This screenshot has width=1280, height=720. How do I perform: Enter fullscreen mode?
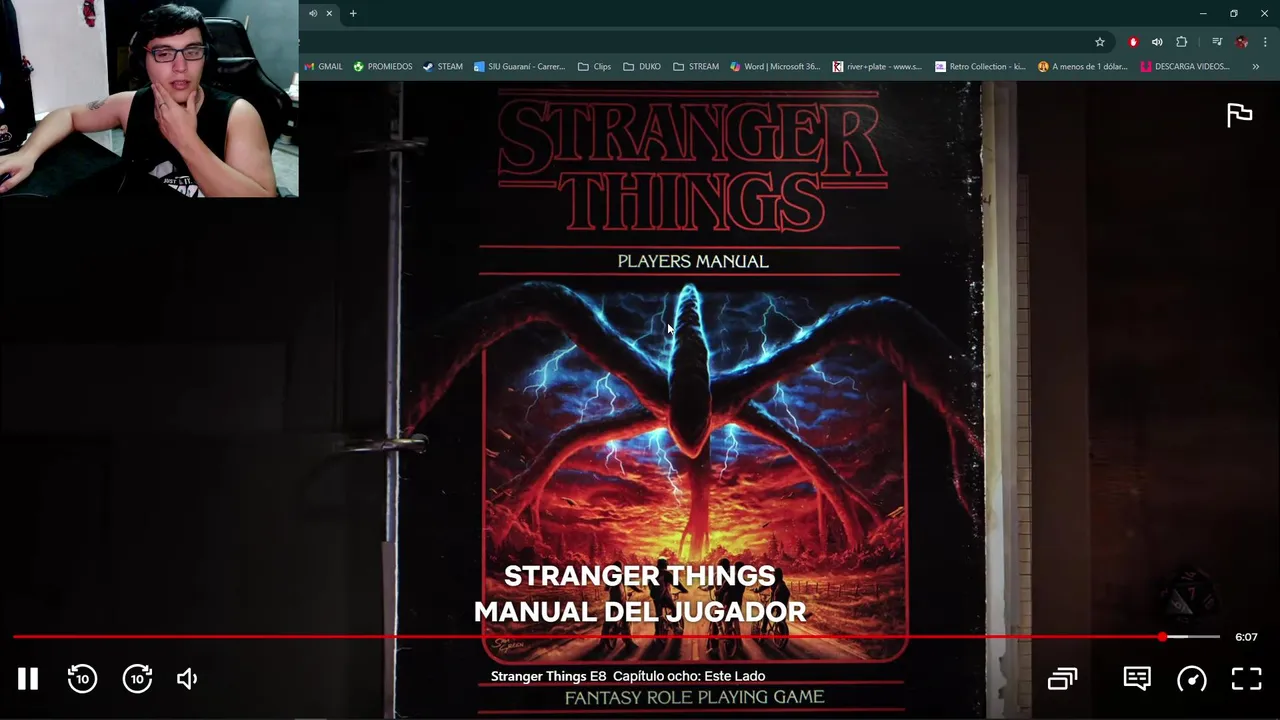[x=1246, y=679]
